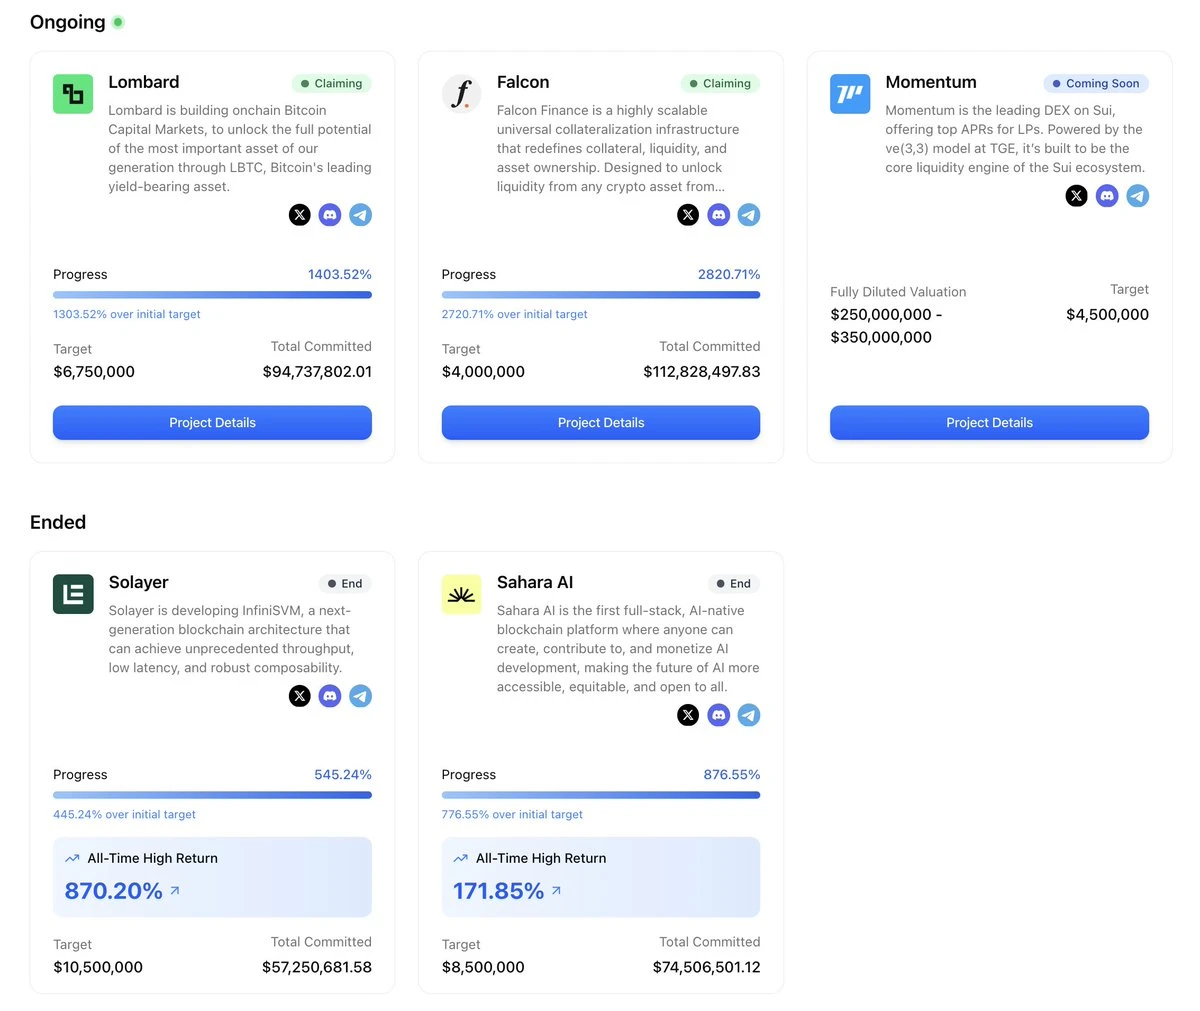Viewport: 1200px width, 1011px height.
Task: Open Lombard's Discord icon
Action: [x=330, y=214]
